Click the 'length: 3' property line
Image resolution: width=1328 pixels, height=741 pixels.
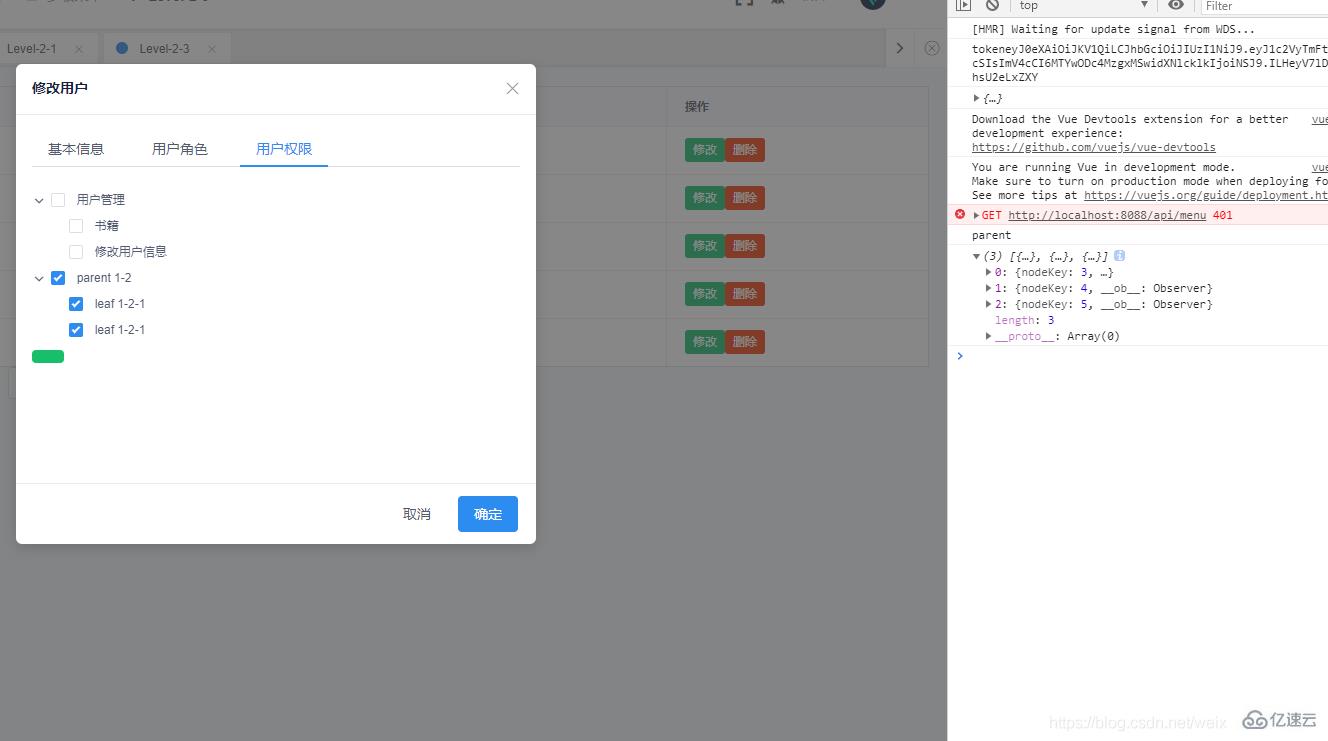[1025, 320]
